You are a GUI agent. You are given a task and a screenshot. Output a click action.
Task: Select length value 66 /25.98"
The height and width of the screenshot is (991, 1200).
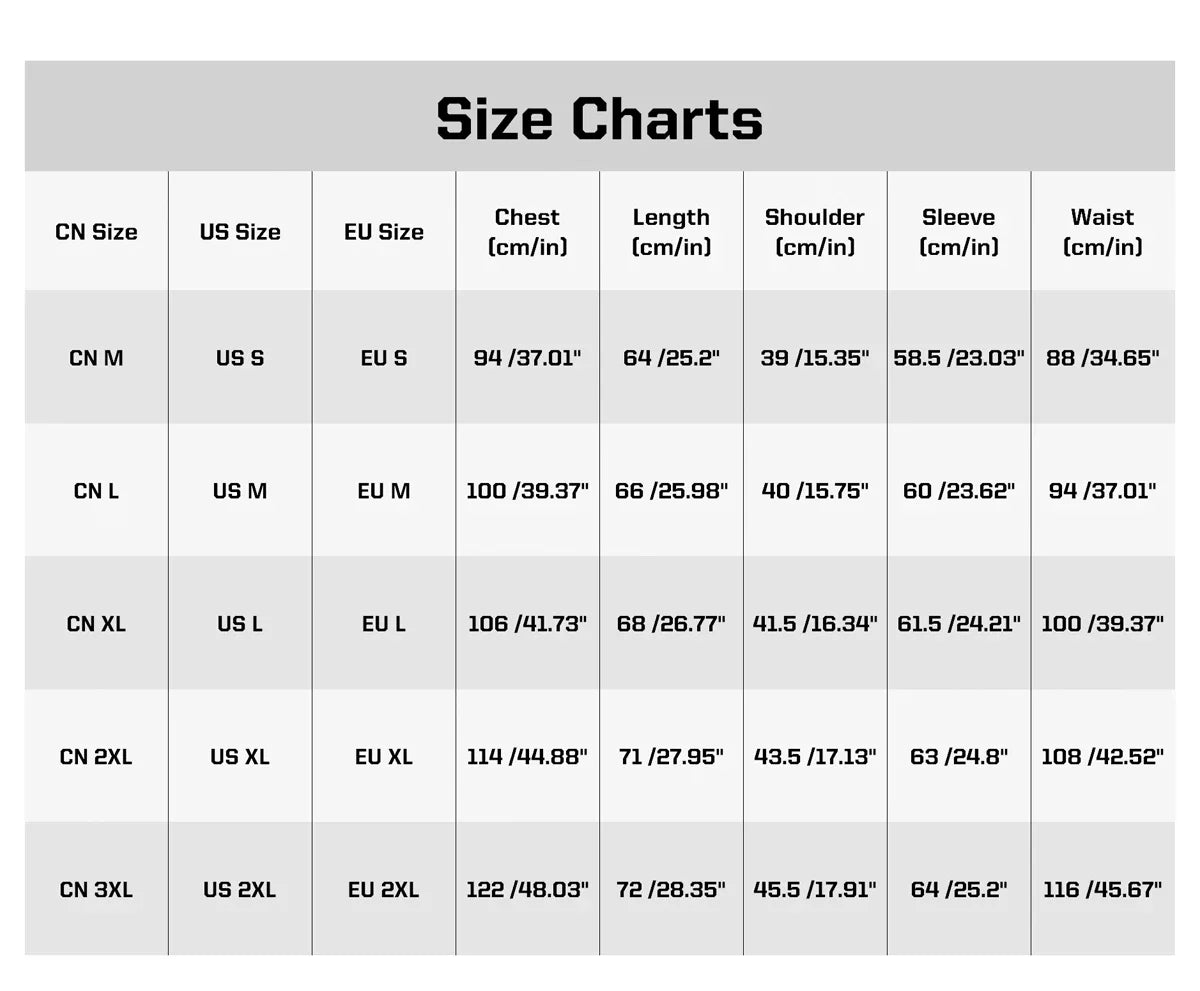(671, 491)
